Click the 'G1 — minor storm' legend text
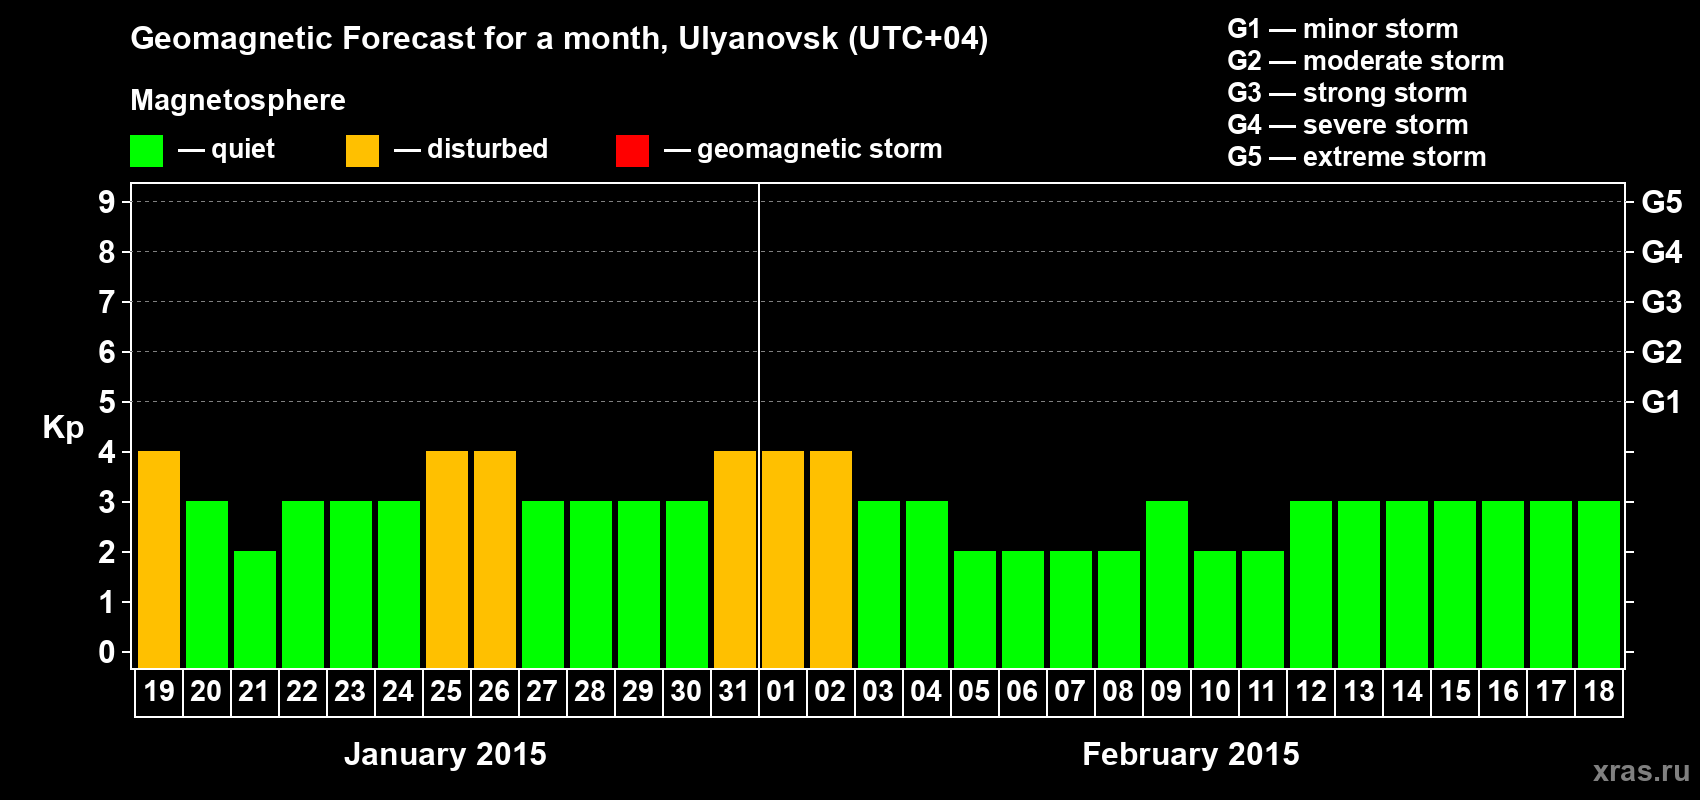The height and width of the screenshot is (800, 1700). pyautogui.click(x=1342, y=29)
